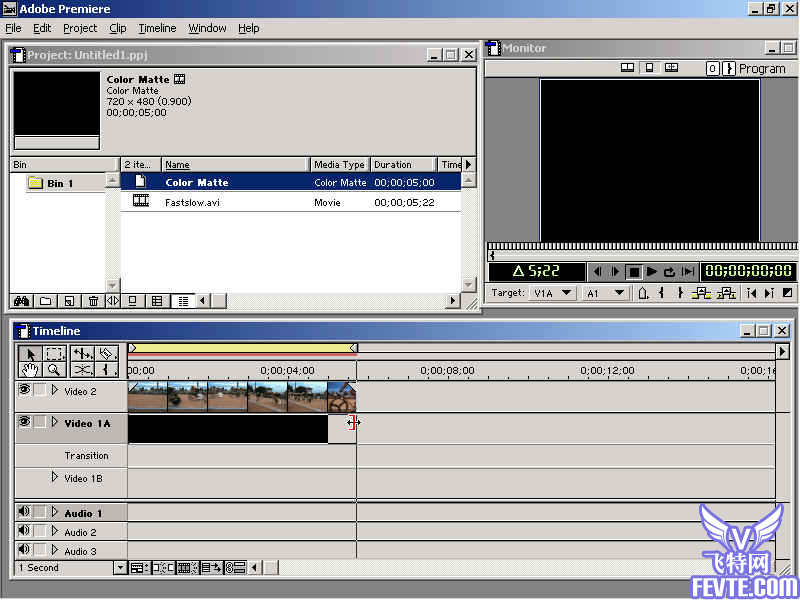The width and height of the screenshot is (800, 600).
Task: Open the Track Options dialog icon
Action: point(139,567)
